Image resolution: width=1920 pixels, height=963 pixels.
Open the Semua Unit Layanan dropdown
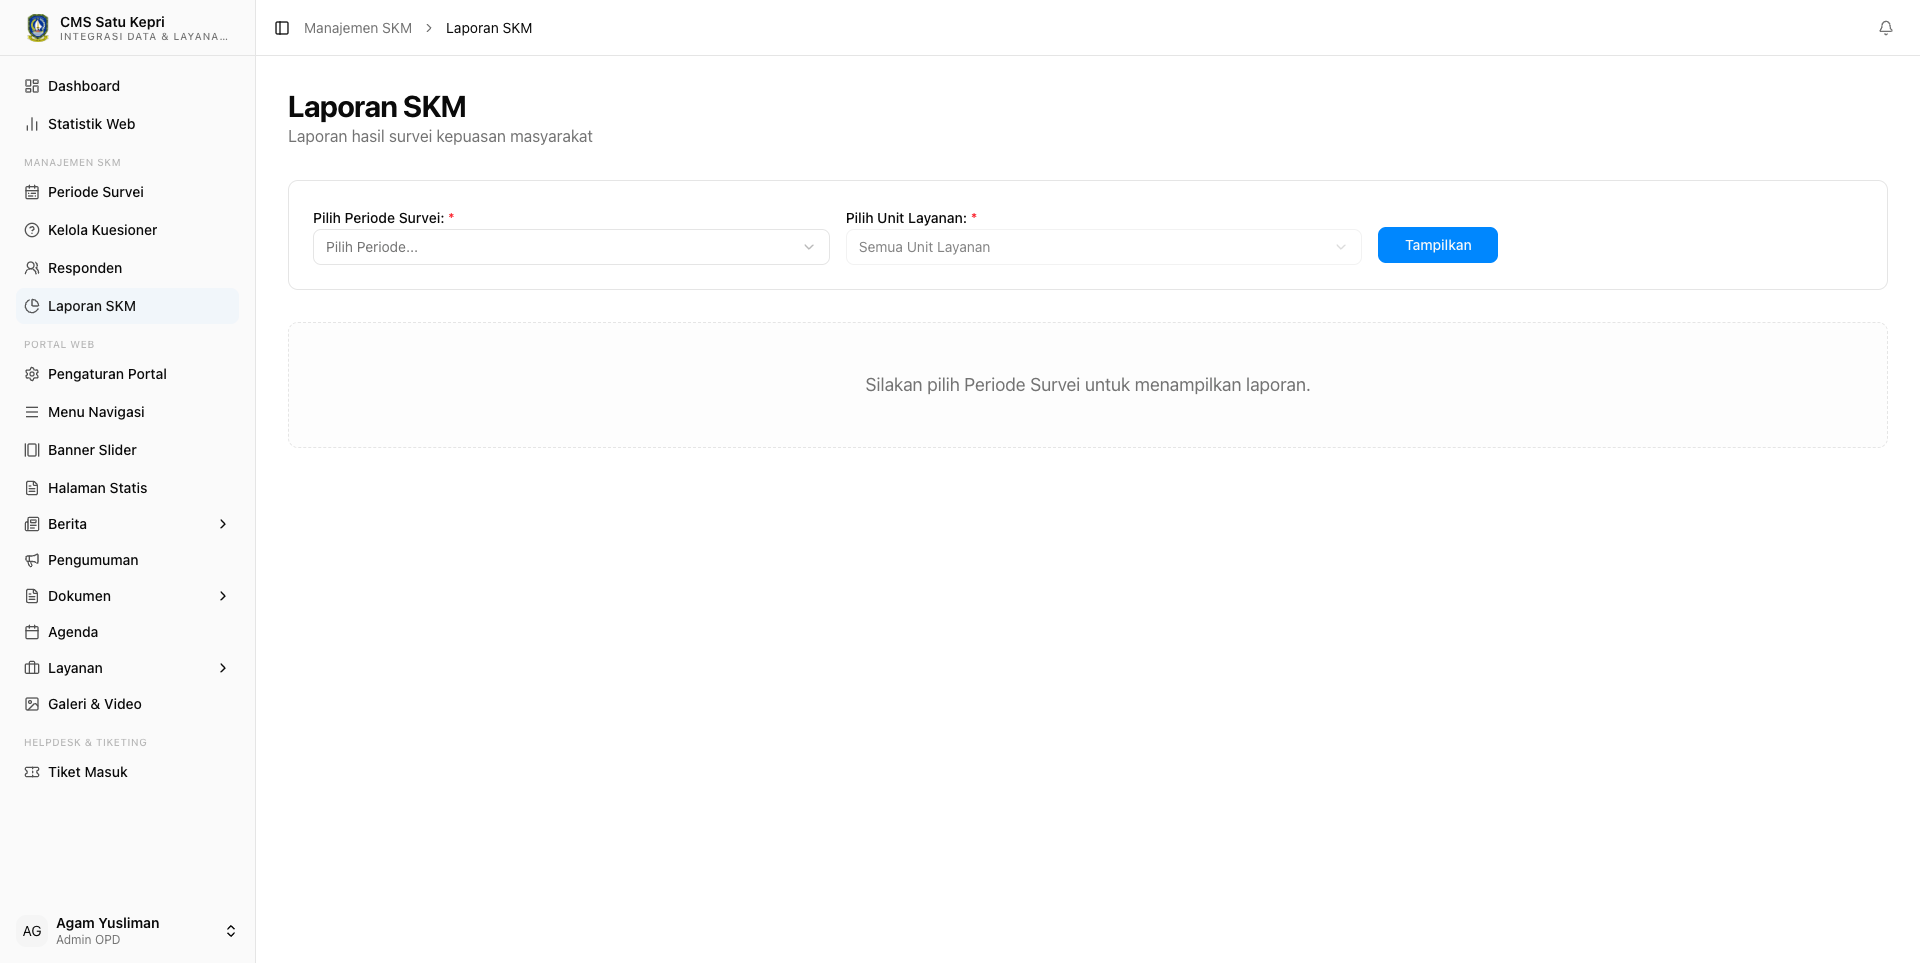coord(1103,247)
